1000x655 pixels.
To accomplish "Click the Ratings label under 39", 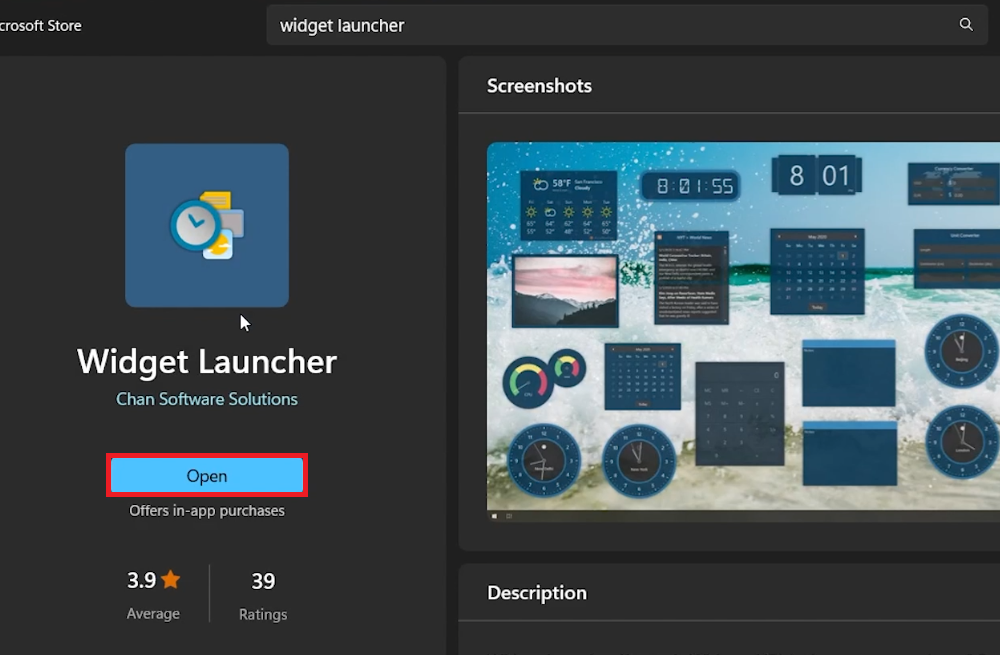I will click(x=263, y=614).
